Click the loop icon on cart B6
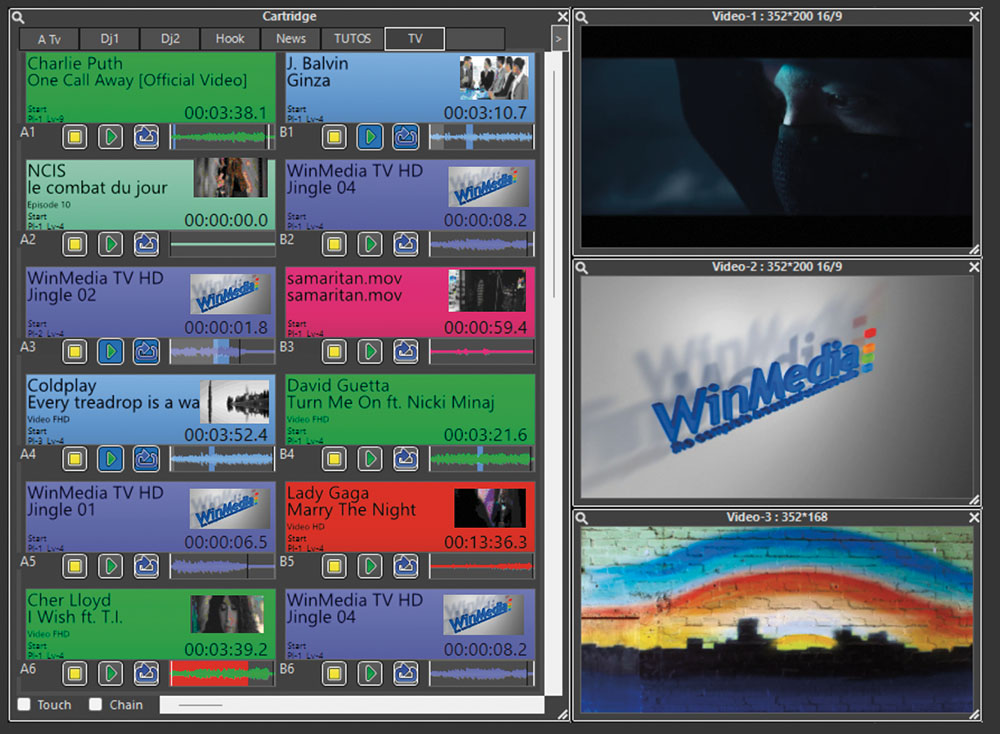 [x=405, y=673]
